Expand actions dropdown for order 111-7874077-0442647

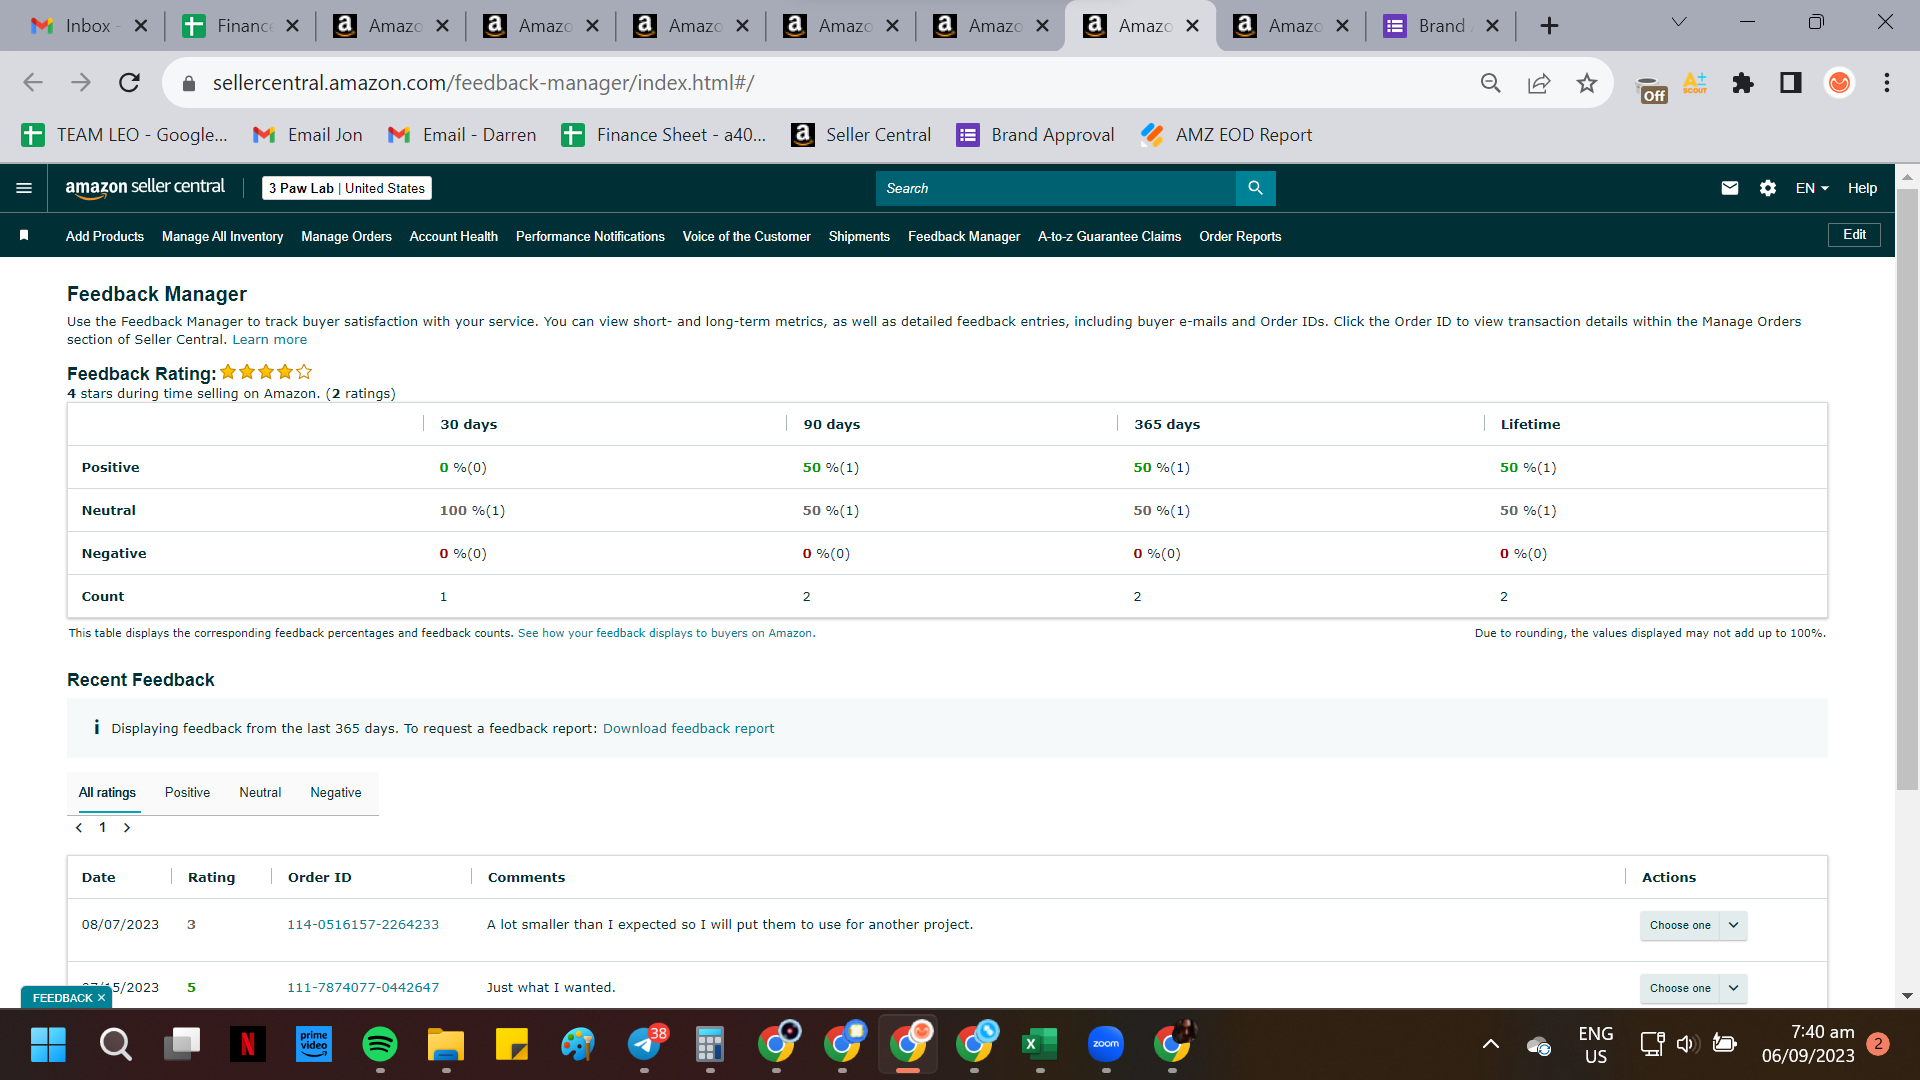(x=1733, y=988)
